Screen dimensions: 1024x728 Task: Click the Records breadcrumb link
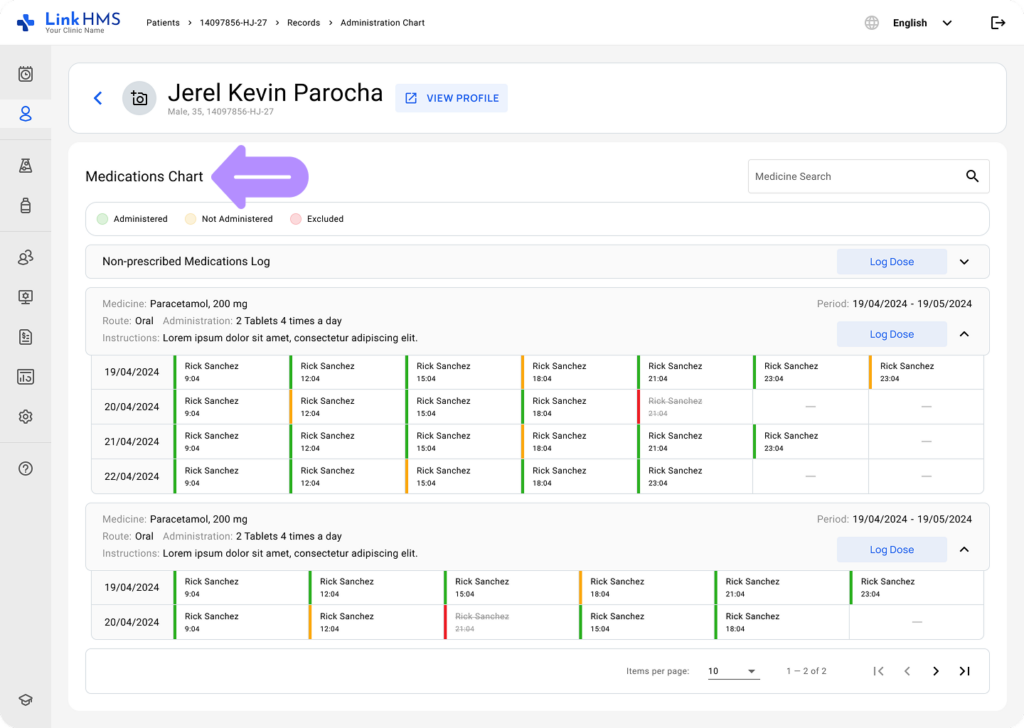tap(303, 23)
